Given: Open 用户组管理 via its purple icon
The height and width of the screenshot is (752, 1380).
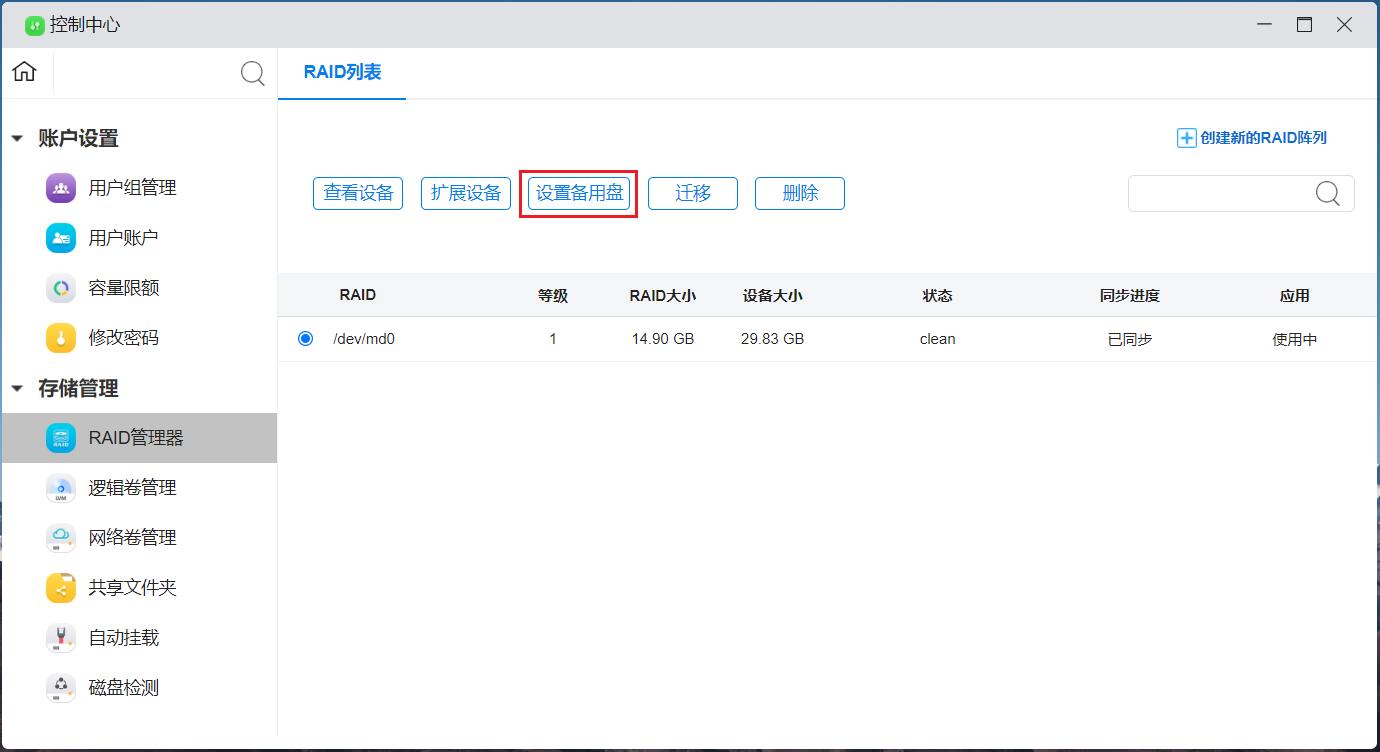Looking at the screenshot, I should (61, 188).
